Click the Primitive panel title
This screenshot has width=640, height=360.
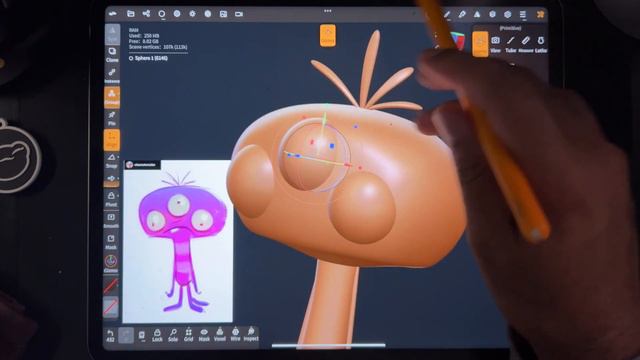pyautogui.click(x=510, y=28)
